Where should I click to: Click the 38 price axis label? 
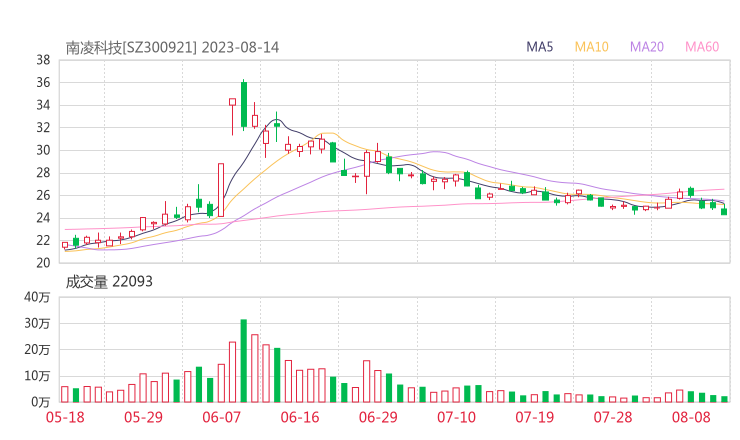43,60
